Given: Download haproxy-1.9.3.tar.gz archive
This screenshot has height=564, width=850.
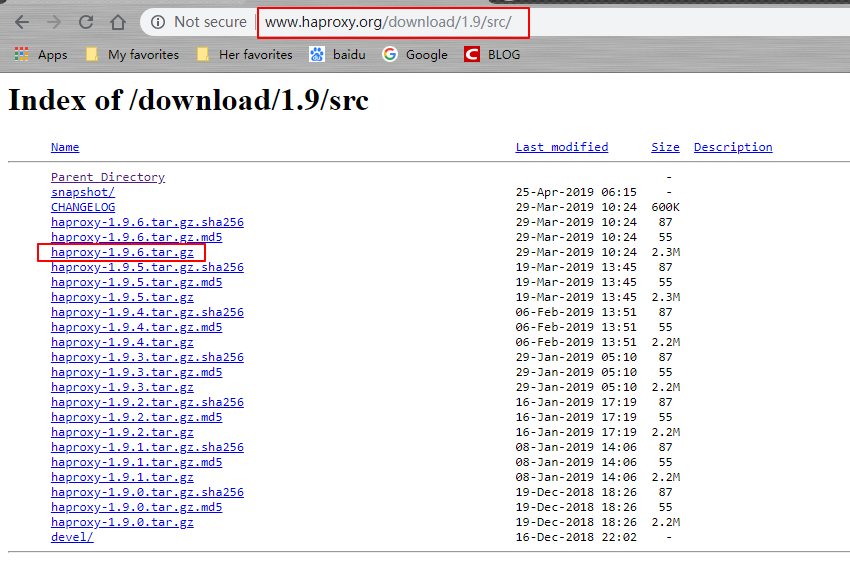Looking at the screenshot, I should [x=122, y=387].
